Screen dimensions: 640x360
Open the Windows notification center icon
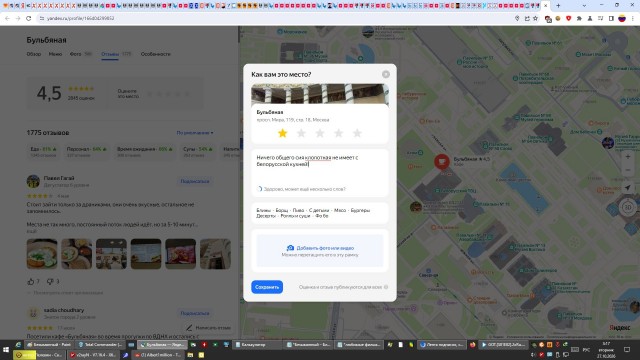click(627, 350)
